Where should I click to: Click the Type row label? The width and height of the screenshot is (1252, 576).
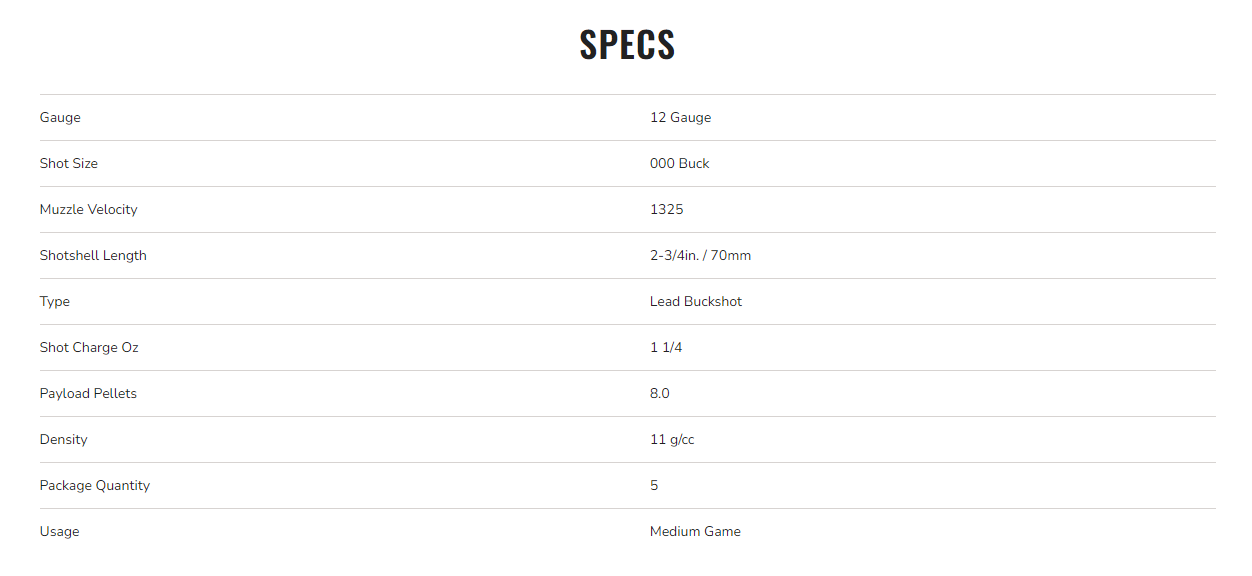coord(55,301)
